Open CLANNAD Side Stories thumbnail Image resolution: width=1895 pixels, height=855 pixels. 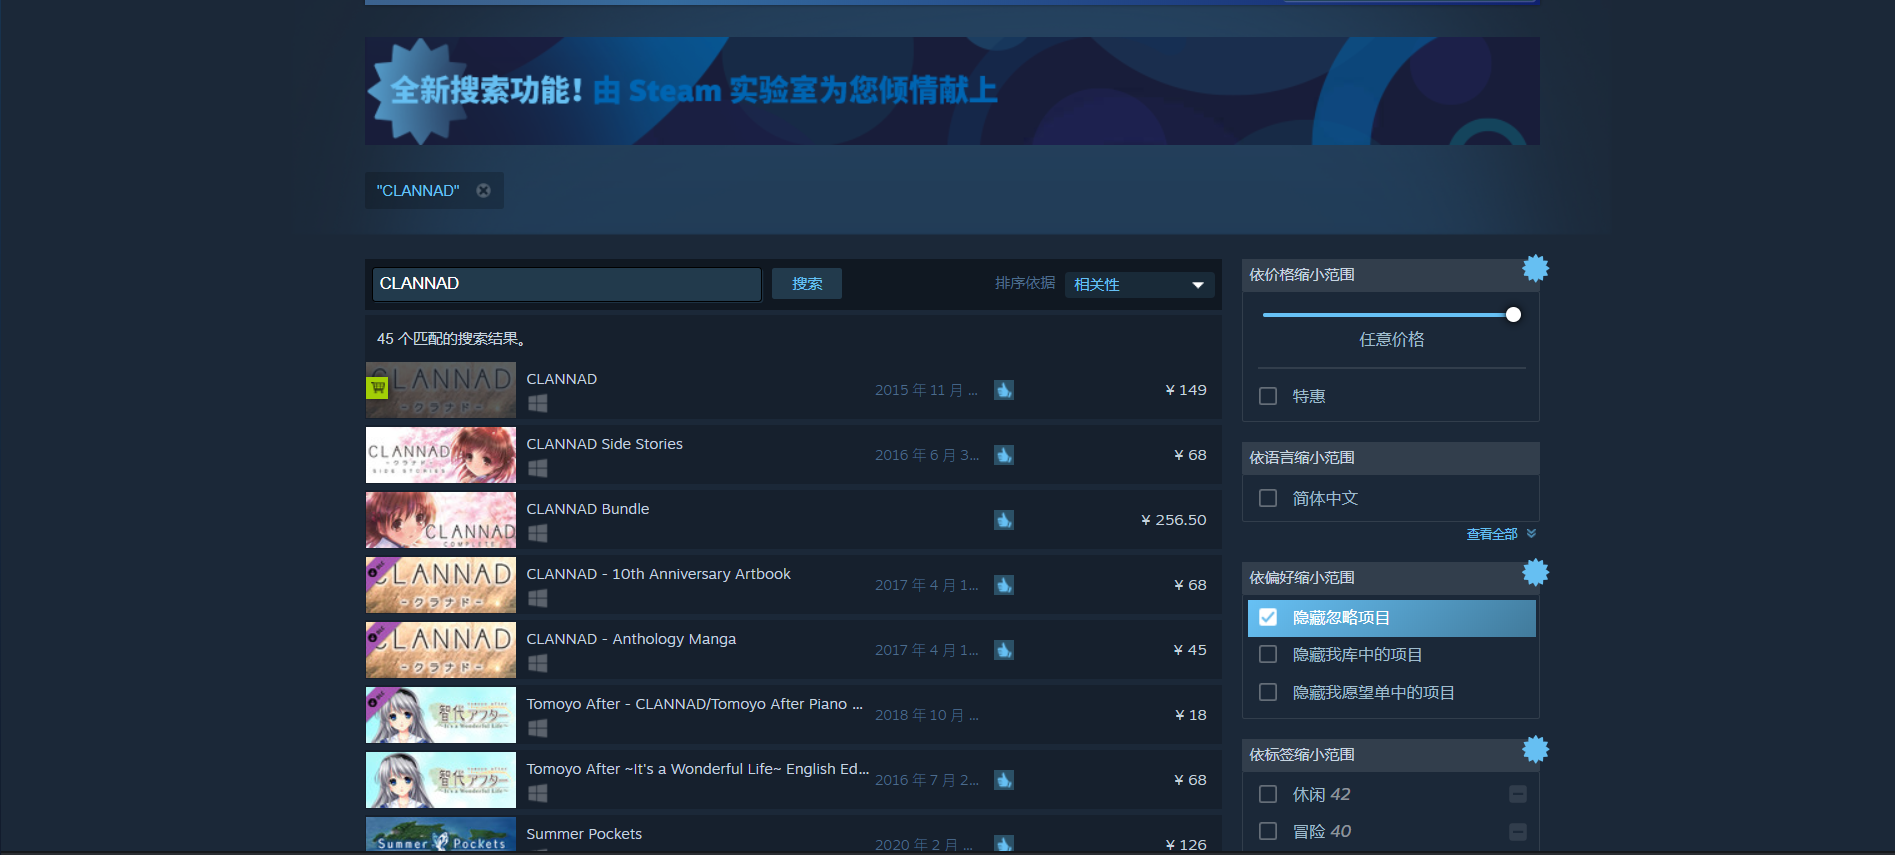pos(441,455)
